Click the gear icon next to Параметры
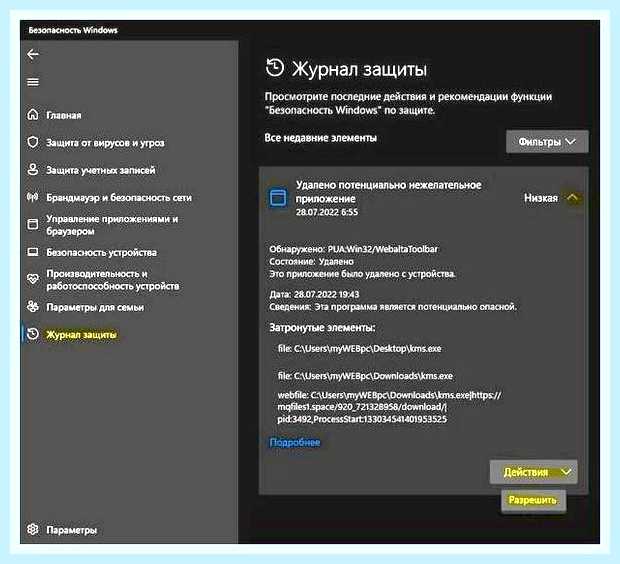620x564 pixels. coord(33,529)
